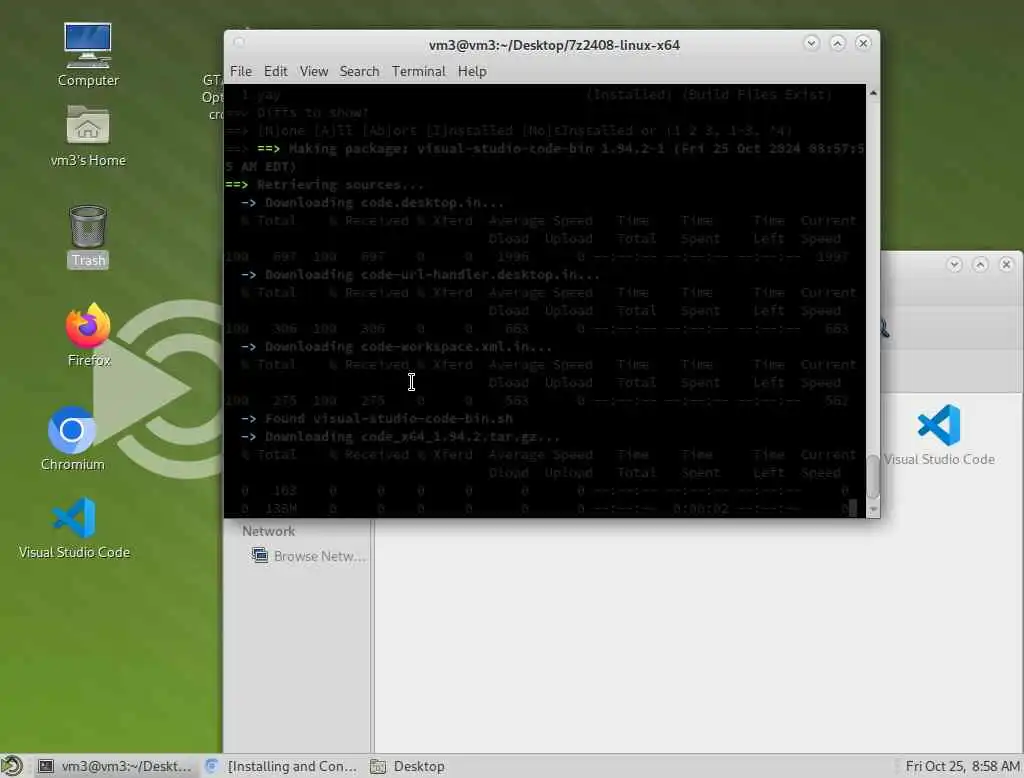This screenshot has width=1024, height=778.
Task: Close the terminal window
Action: click(863, 43)
